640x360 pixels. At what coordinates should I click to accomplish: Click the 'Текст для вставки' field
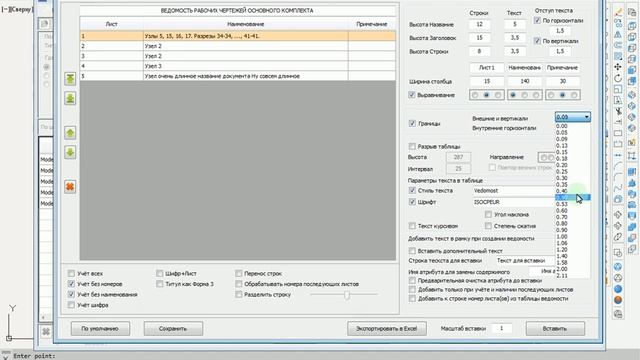point(524,260)
